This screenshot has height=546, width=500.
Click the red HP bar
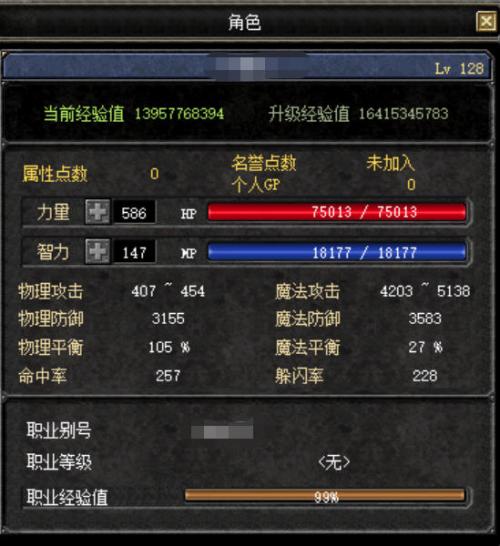(x=337, y=212)
